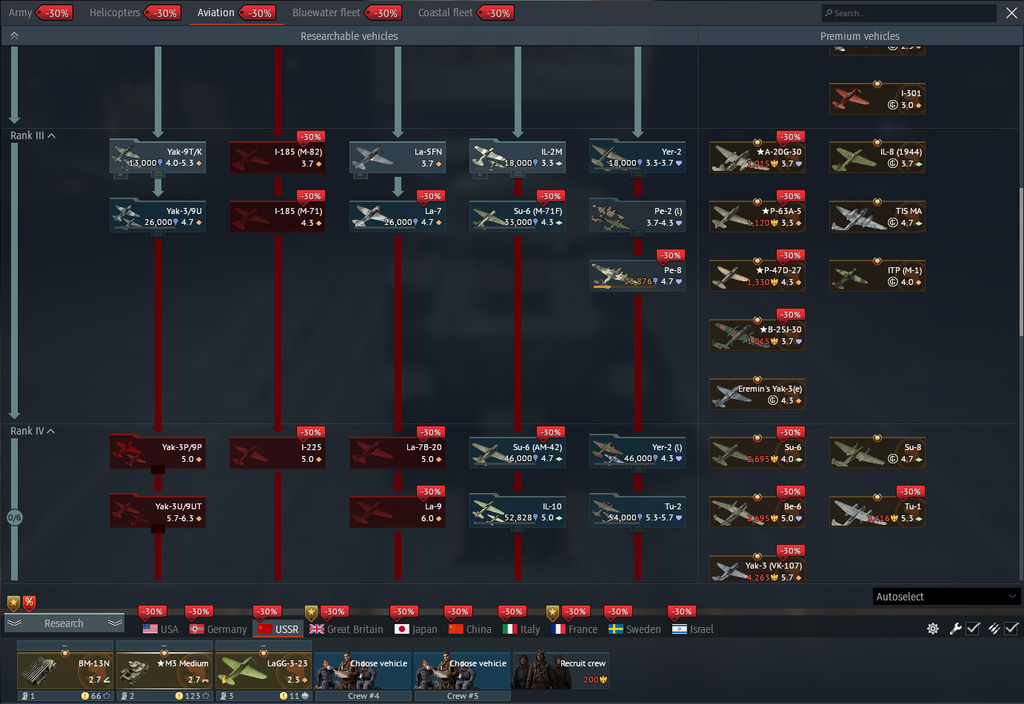The image size is (1024, 704).
Task: Click the wrench auto-repair icon
Action: [955, 628]
